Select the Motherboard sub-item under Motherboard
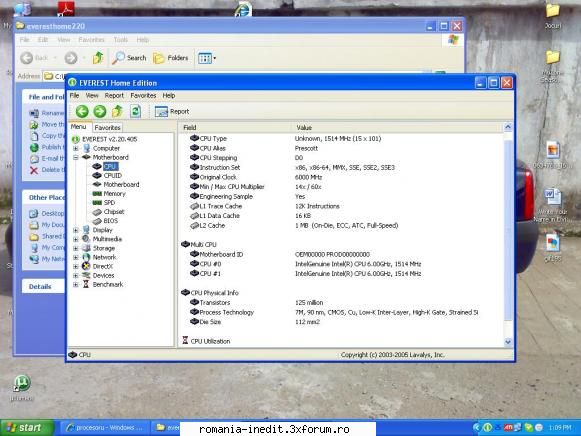Screen dimensions: 581x436 click(x=121, y=184)
